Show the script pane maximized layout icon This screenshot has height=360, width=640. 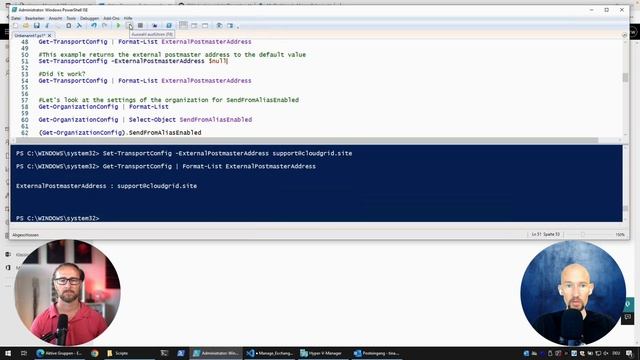point(205,26)
